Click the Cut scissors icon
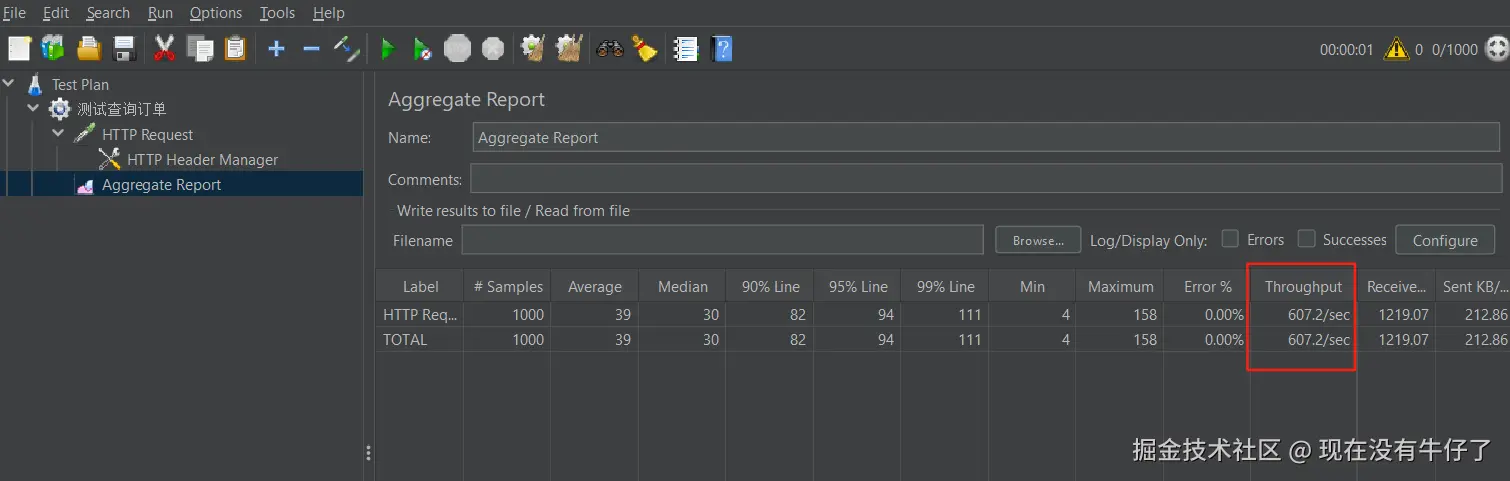1510x481 pixels. point(164,47)
